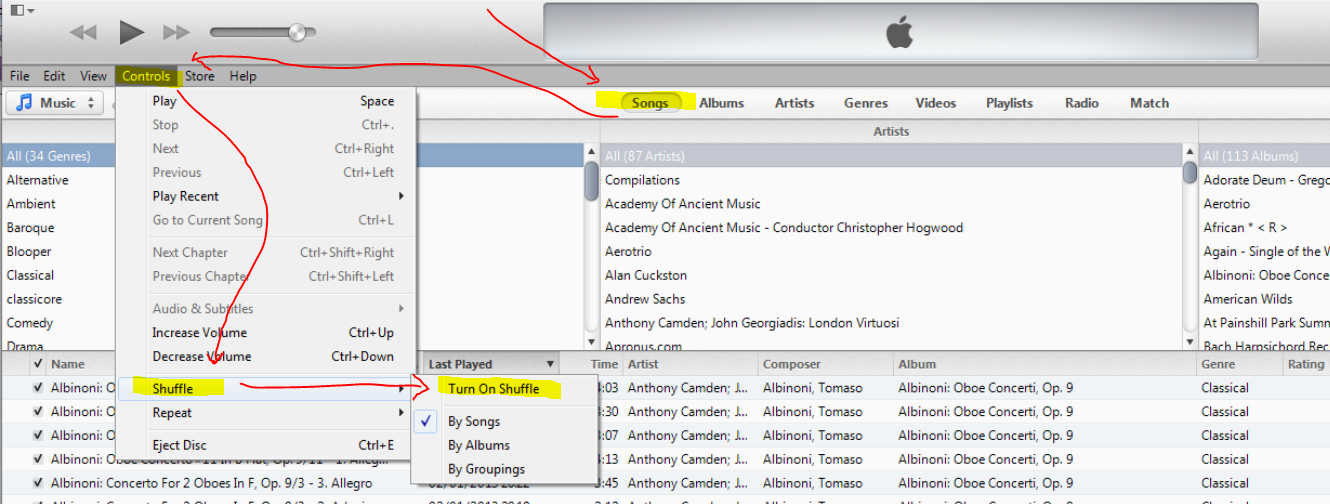
Task: Switch to the Radio tab
Action: click(1082, 103)
